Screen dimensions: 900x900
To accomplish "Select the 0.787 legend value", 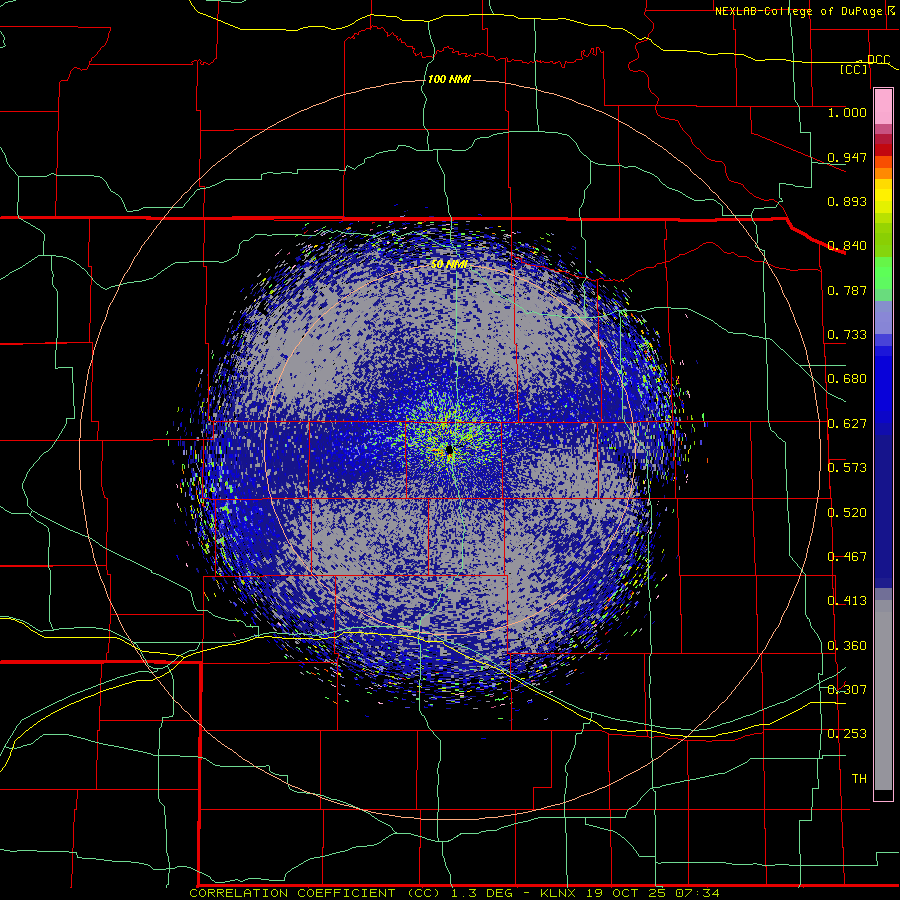I will (x=847, y=290).
